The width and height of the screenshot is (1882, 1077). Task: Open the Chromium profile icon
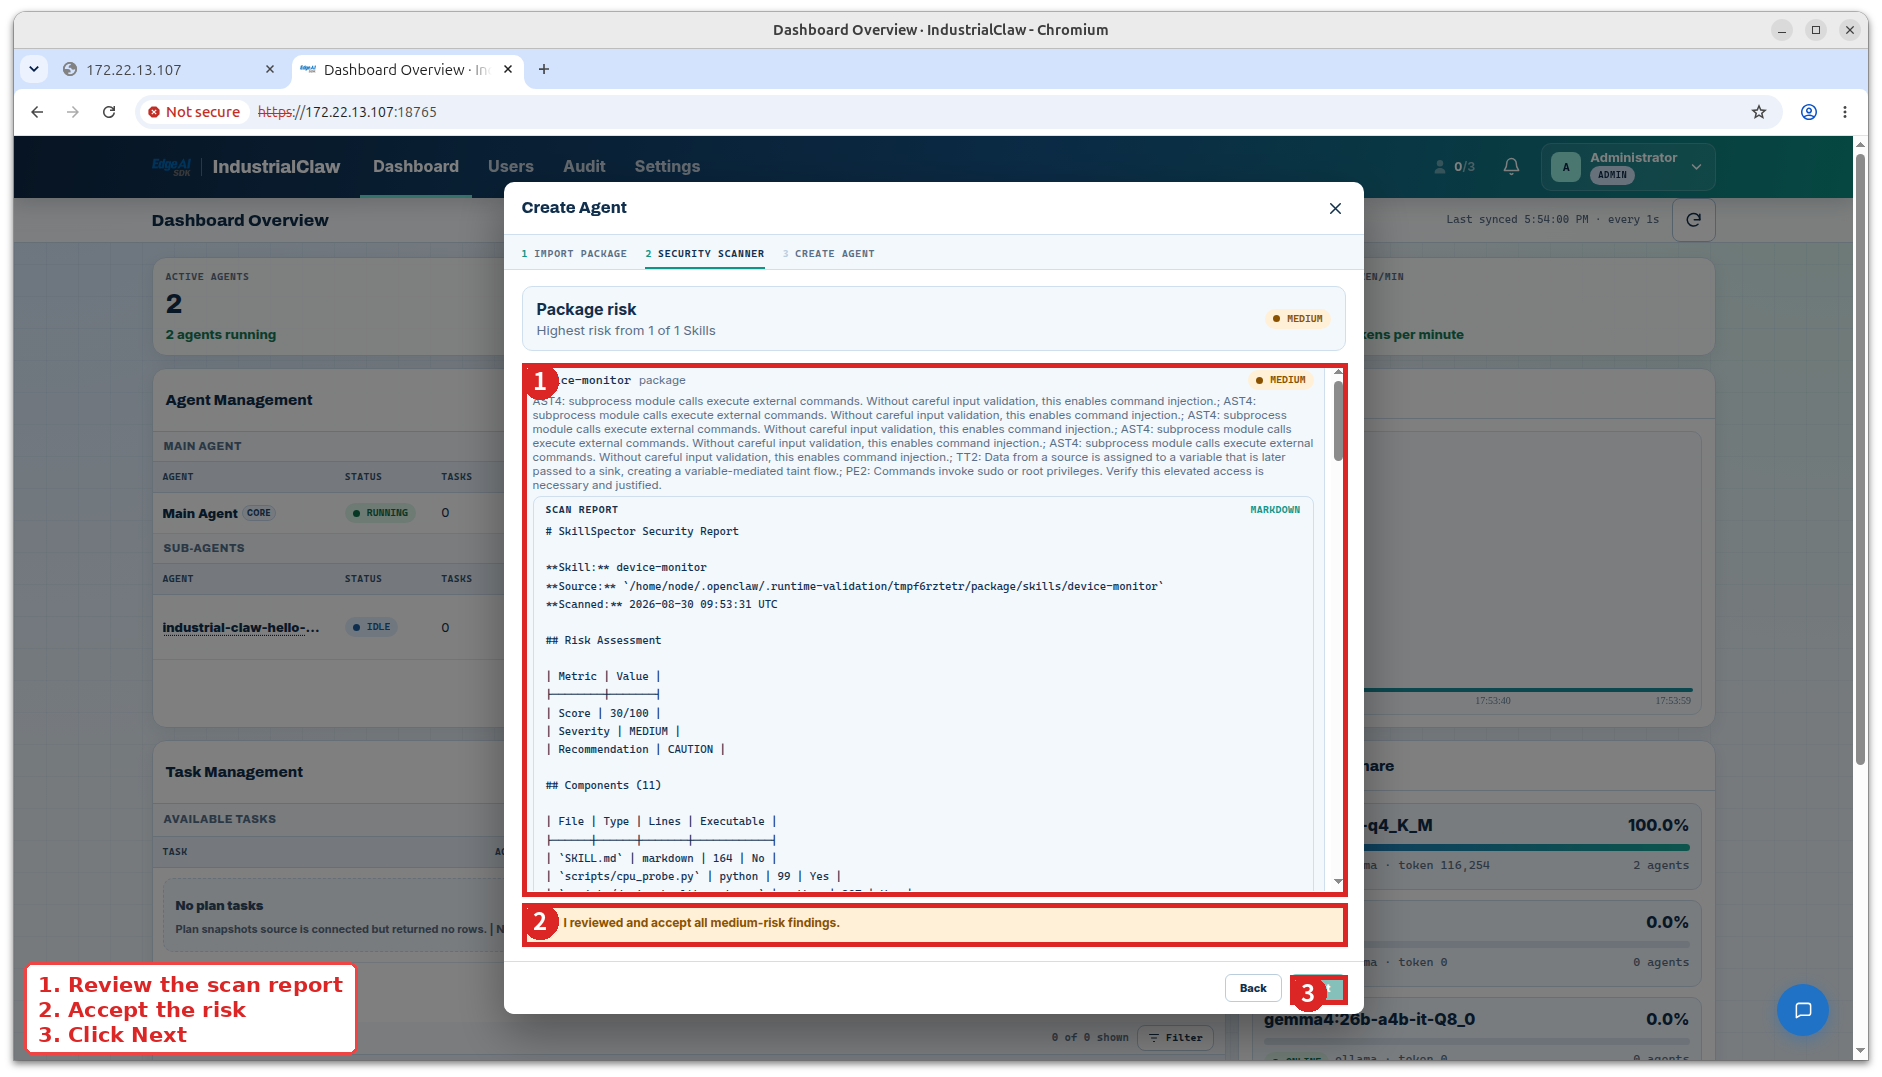[x=1809, y=112]
